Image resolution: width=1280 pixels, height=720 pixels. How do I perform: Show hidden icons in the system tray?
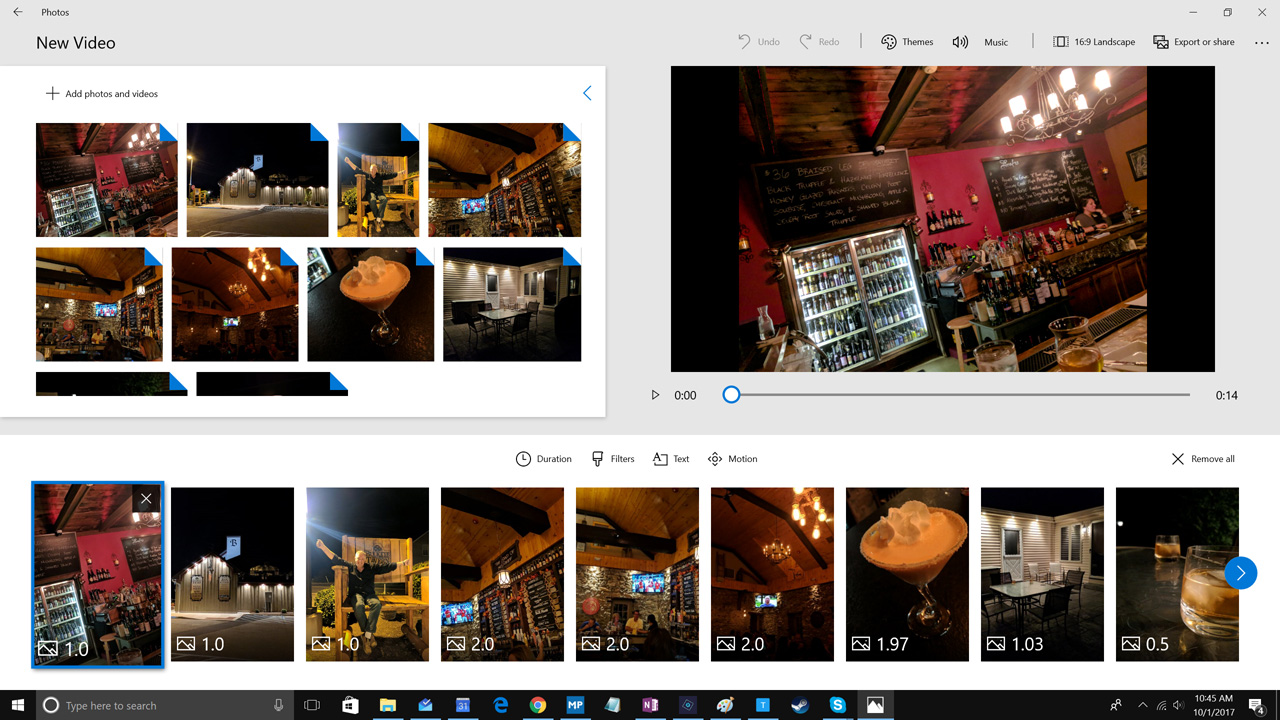pos(1143,705)
